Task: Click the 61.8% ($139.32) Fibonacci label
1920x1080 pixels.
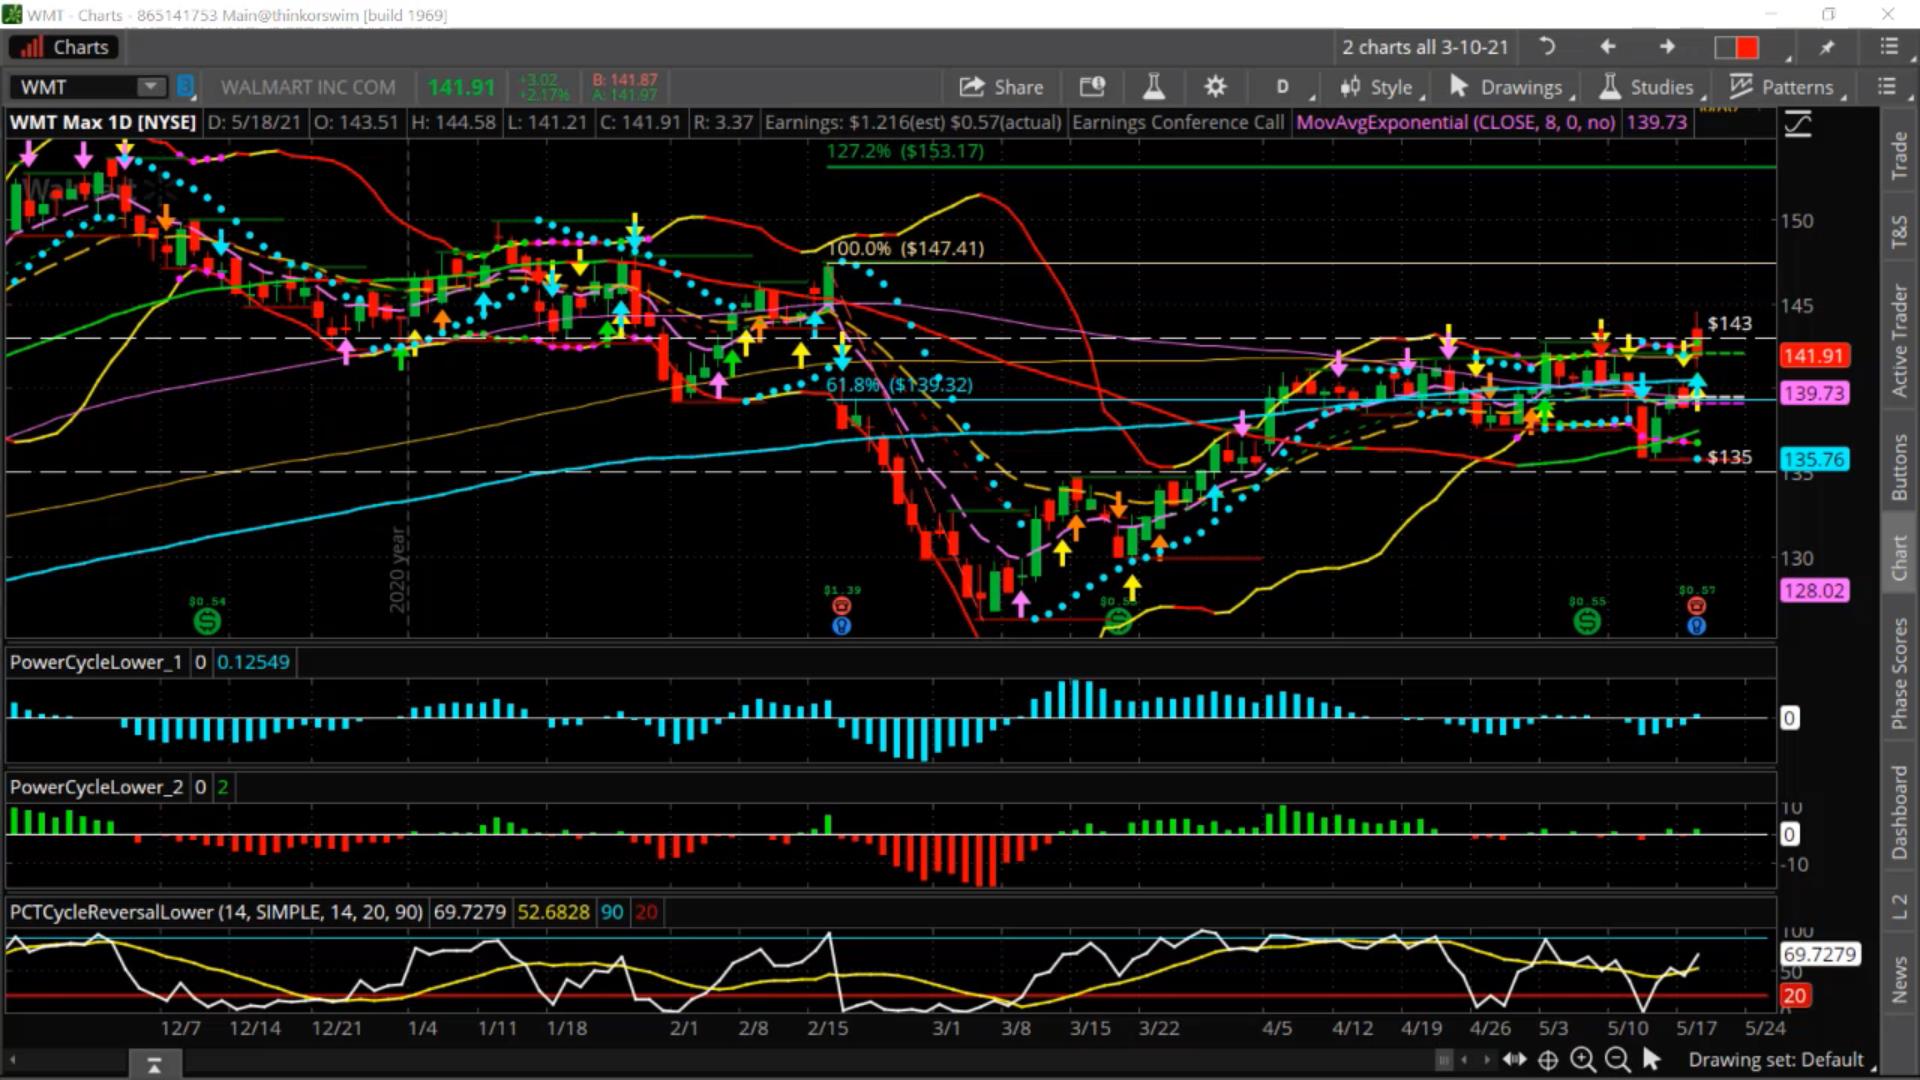Action: pos(899,384)
